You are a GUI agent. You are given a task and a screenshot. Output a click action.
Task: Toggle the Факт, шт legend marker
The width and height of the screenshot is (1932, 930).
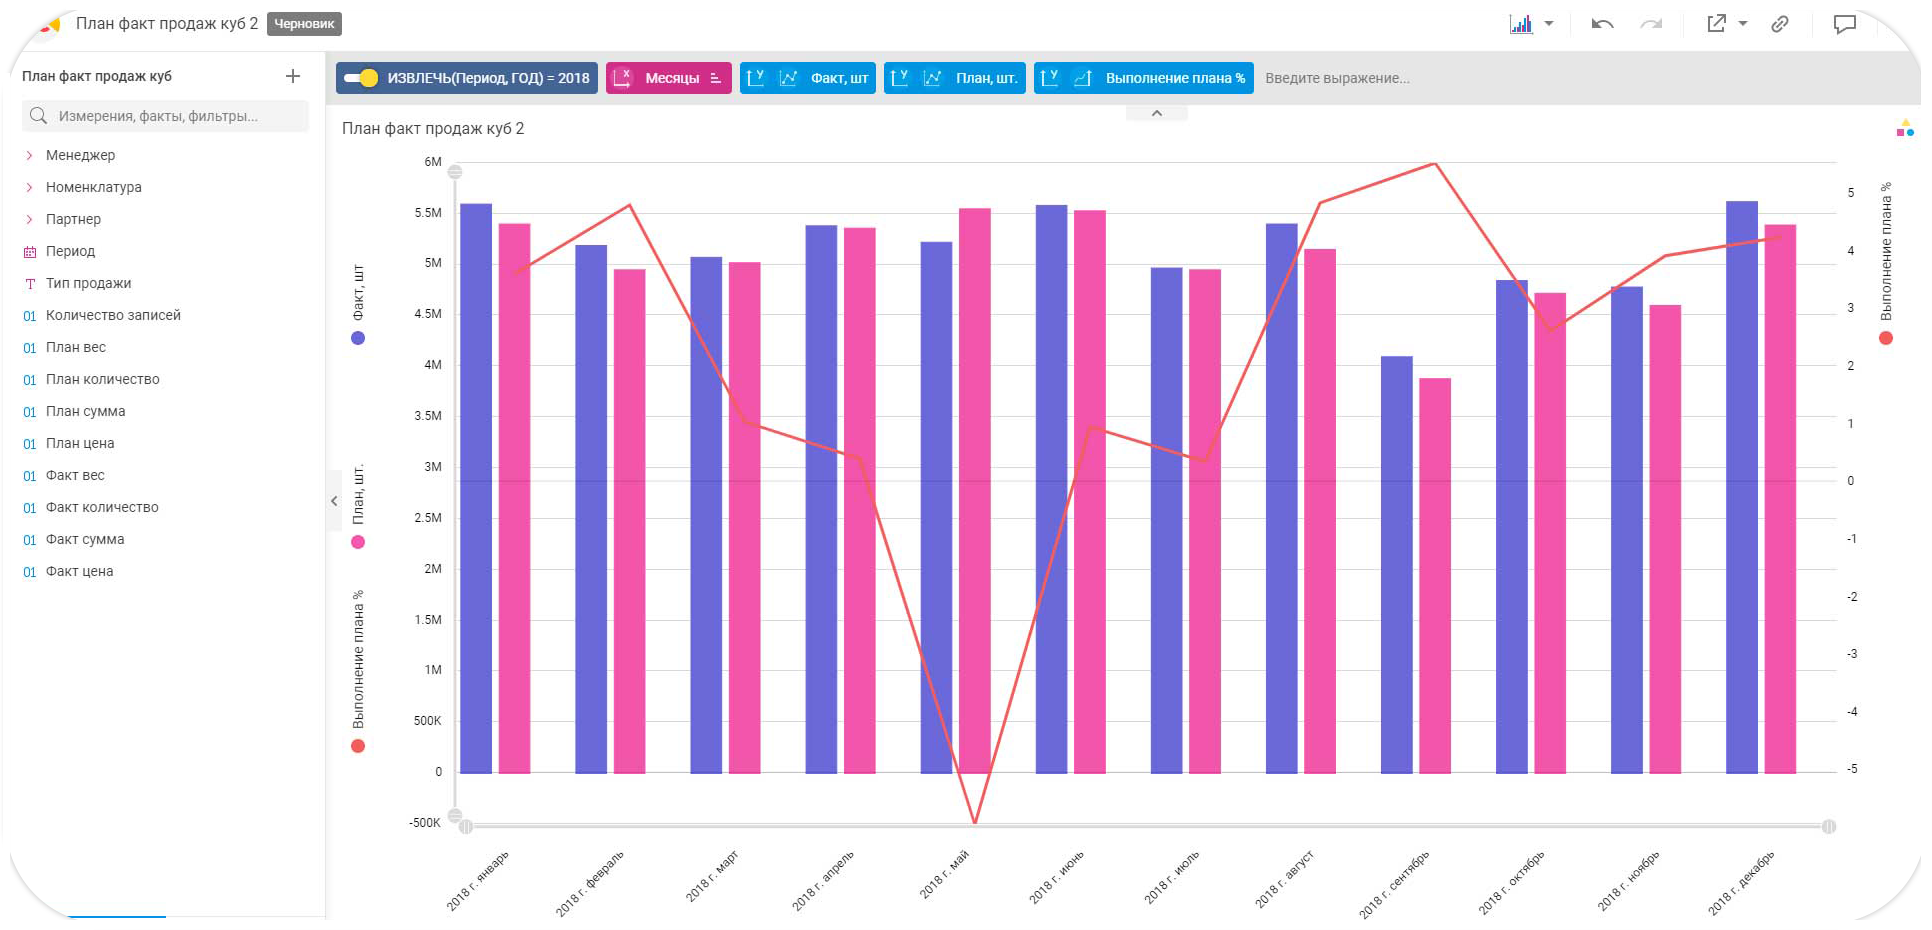tap(358, 338)
